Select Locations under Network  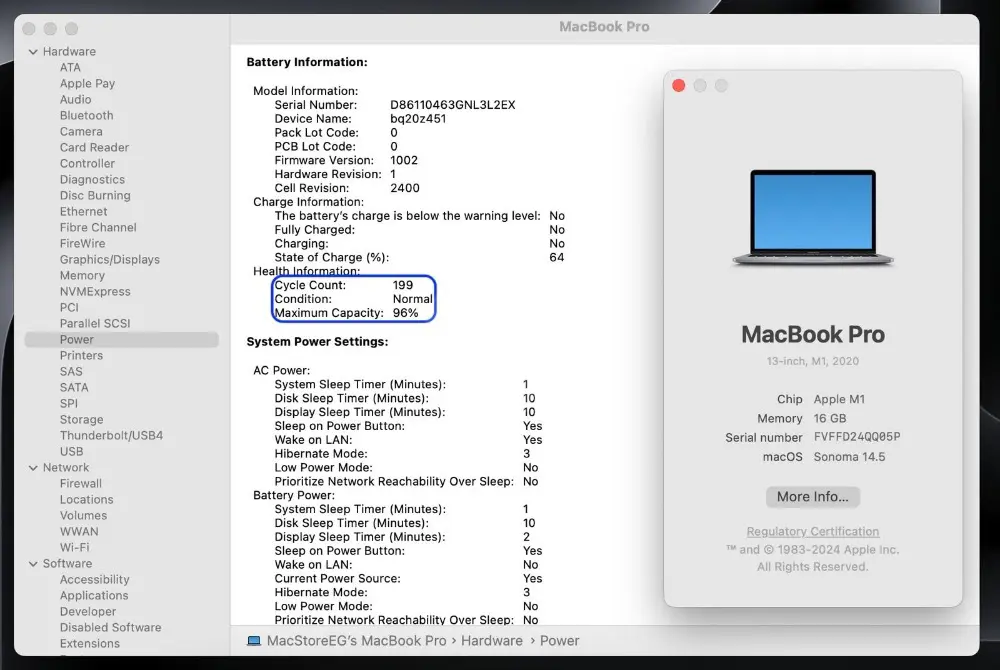87,500
